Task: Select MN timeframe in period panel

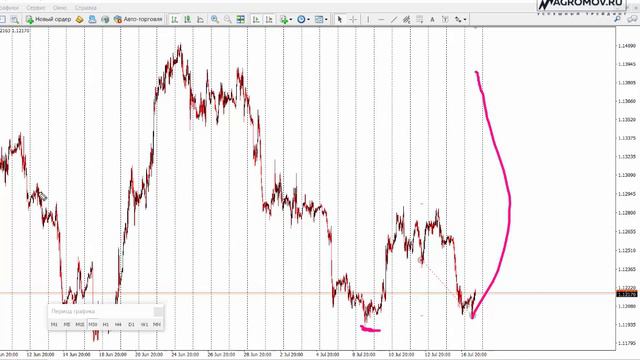Action: coord(157,324)
